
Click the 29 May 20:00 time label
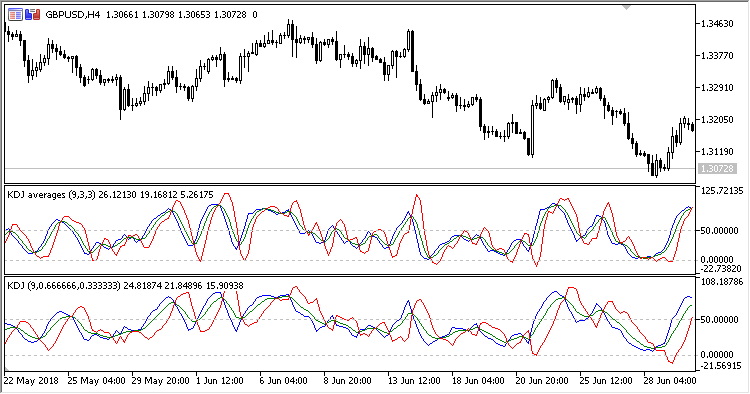pos(160,381)
